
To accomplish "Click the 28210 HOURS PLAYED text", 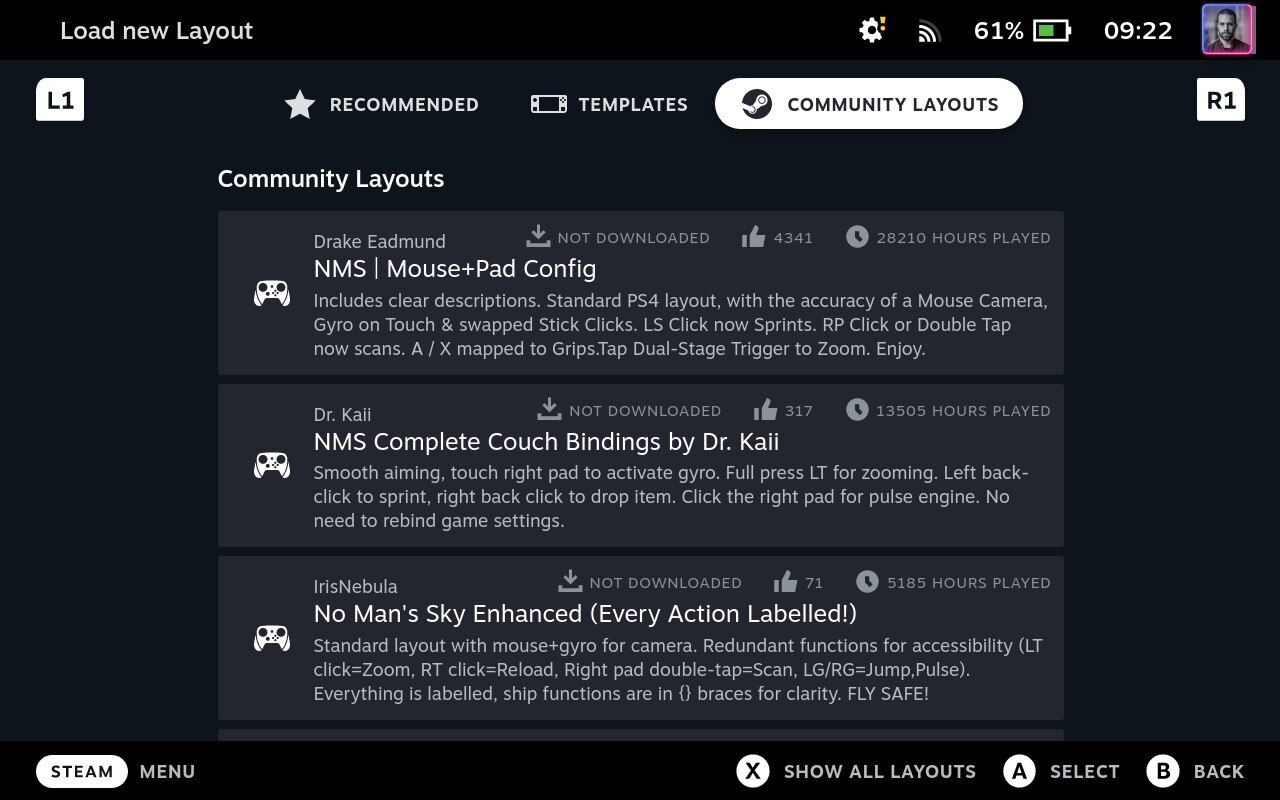I will click(964, 238).
